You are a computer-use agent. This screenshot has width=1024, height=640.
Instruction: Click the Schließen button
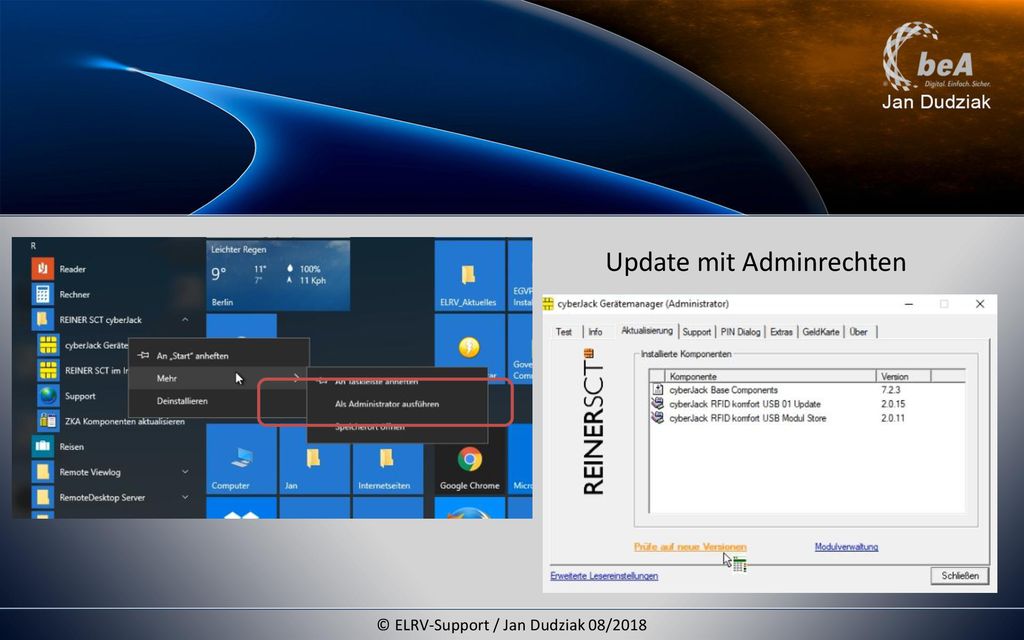(x=959, y=575)
